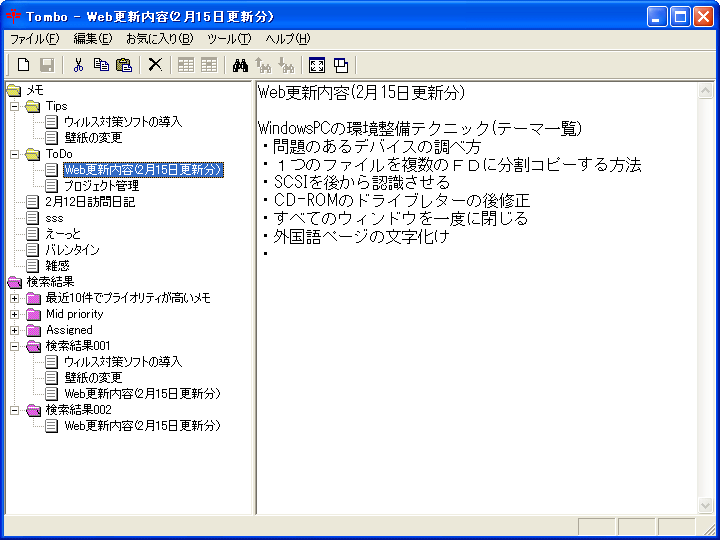Select ウィルス対策ソフトの導入 under 検索結果001
Image resolution: width=720 pixels, height=540 pixels.
(123, 362)
